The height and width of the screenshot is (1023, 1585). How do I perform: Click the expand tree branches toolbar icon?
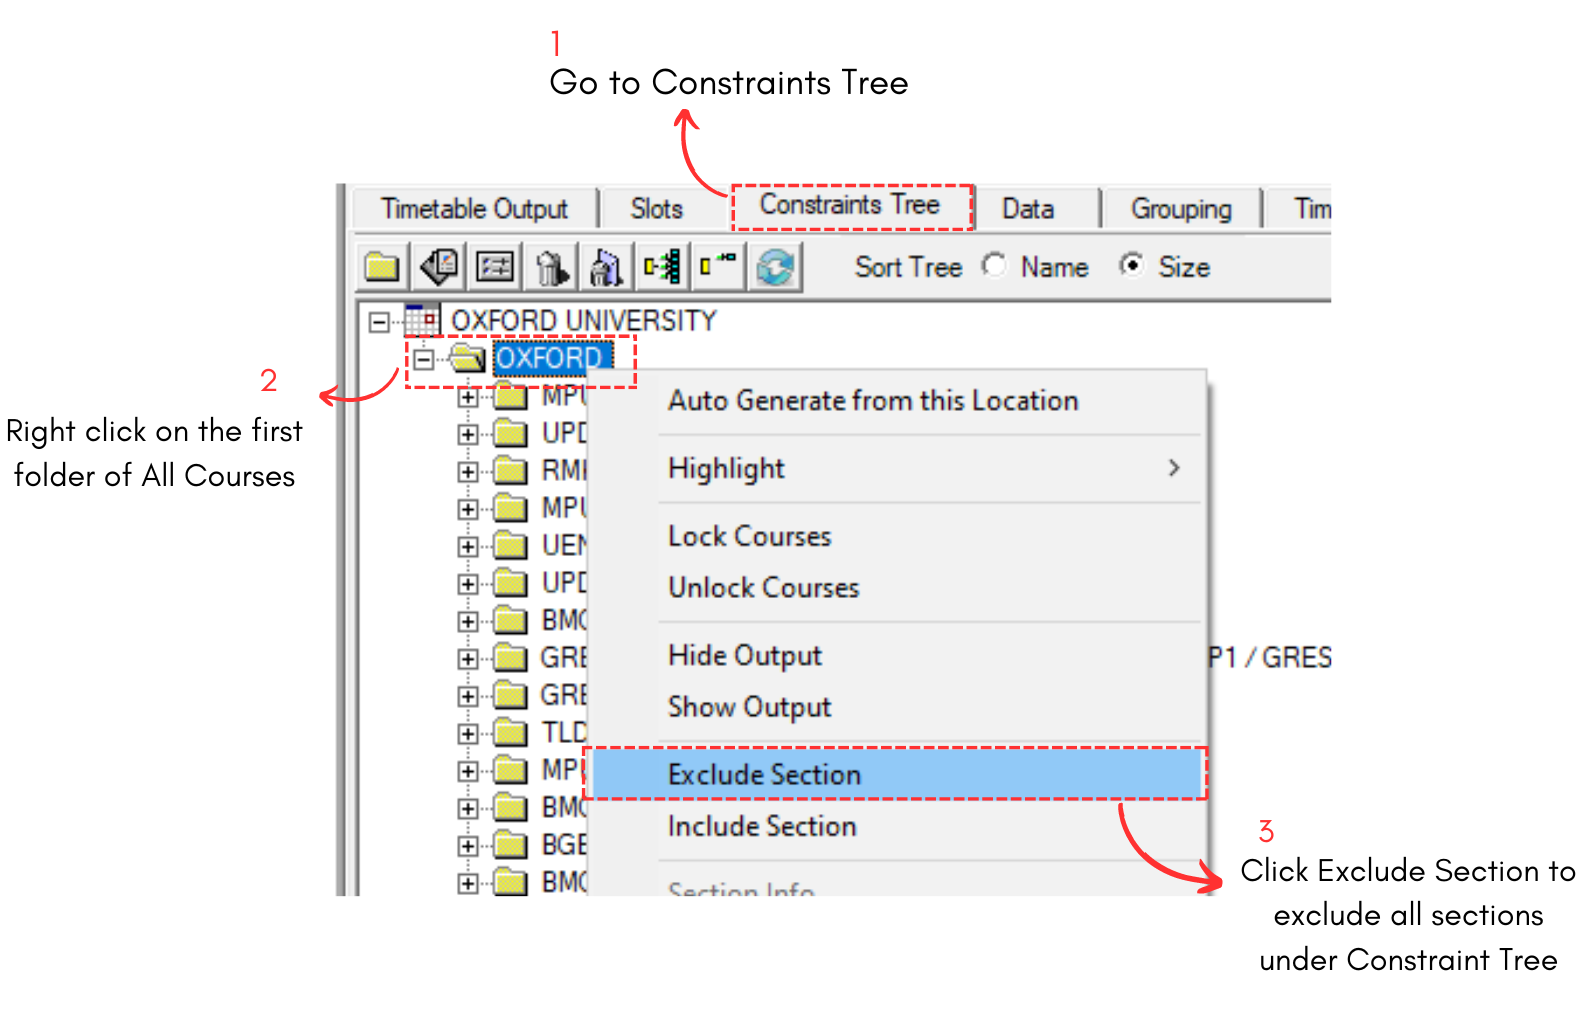662,267
